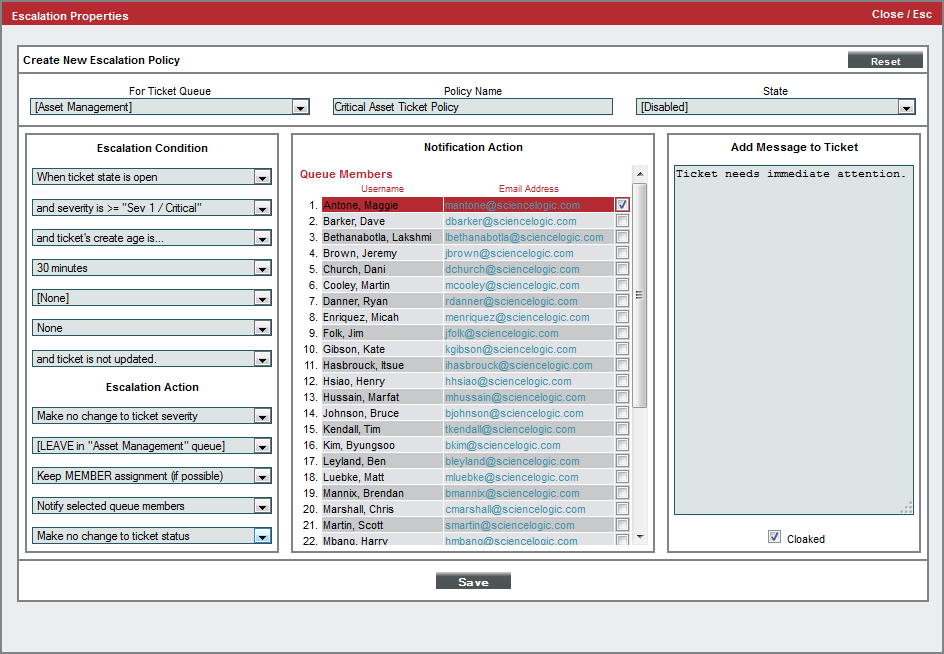Select the checkbox for Brown, Jeremy
Screen dimensions: 944x654
622,253
